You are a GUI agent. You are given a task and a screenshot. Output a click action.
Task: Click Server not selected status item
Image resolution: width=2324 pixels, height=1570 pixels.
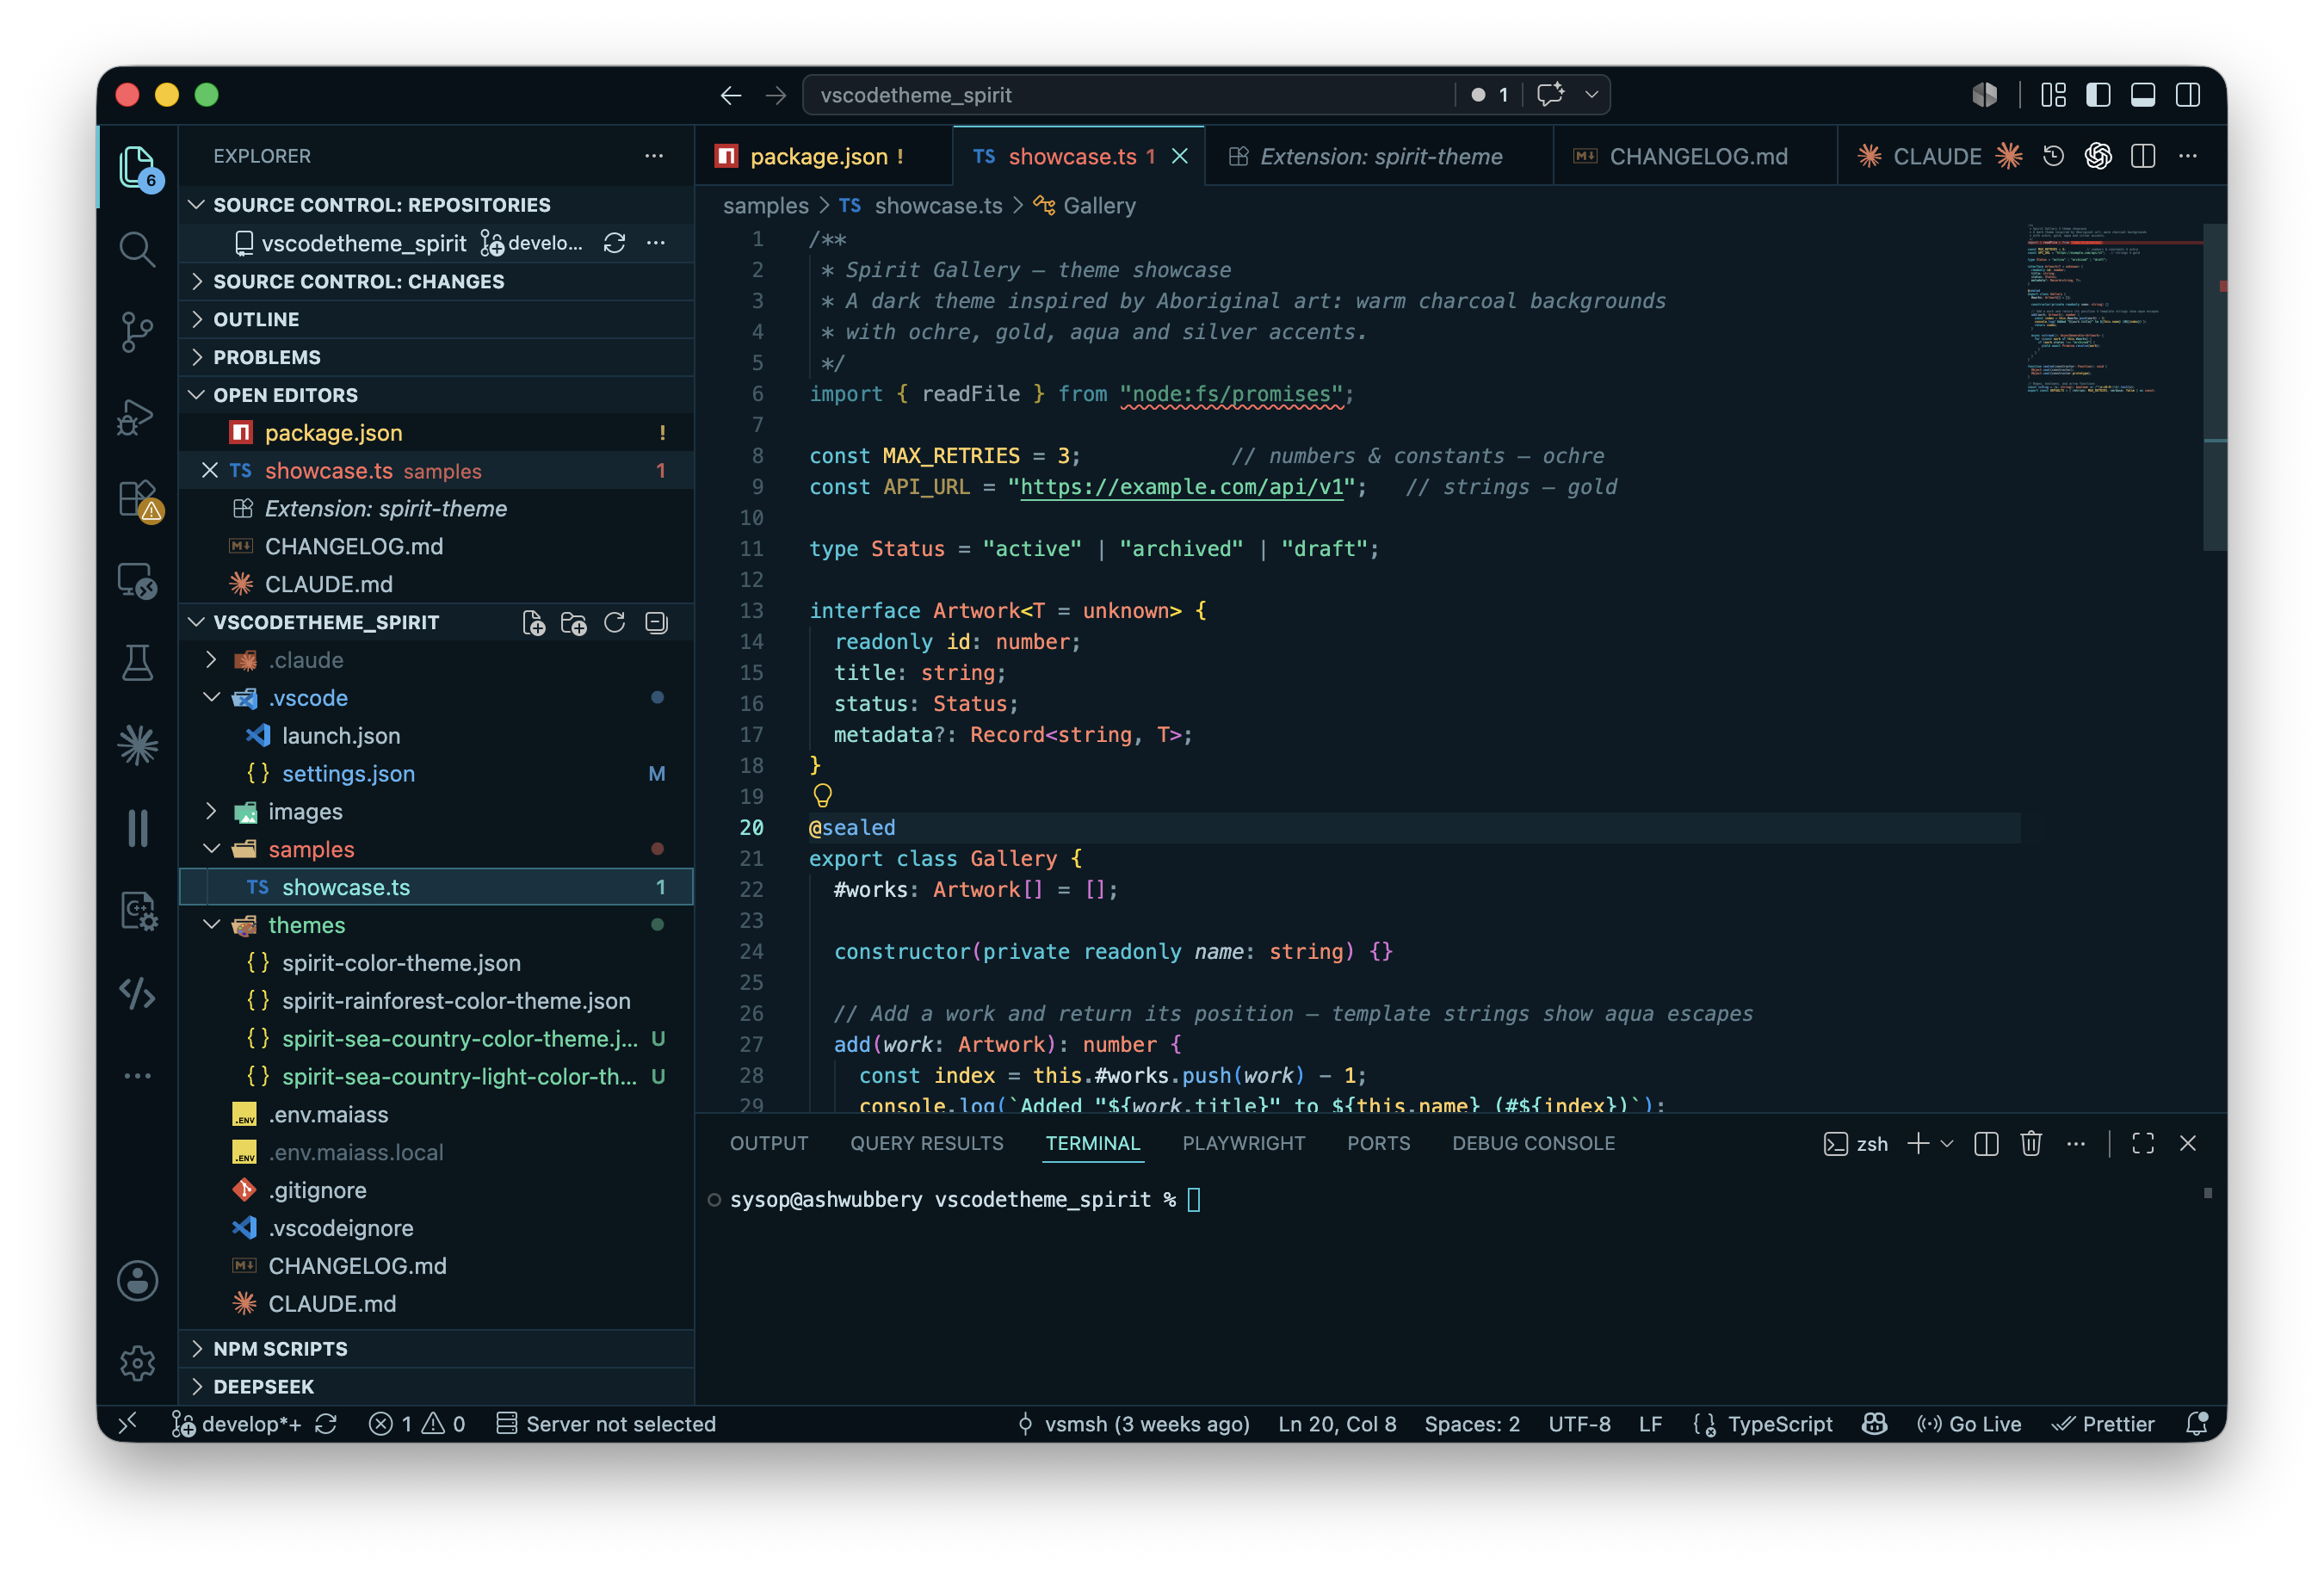[x=606, y=1424]
